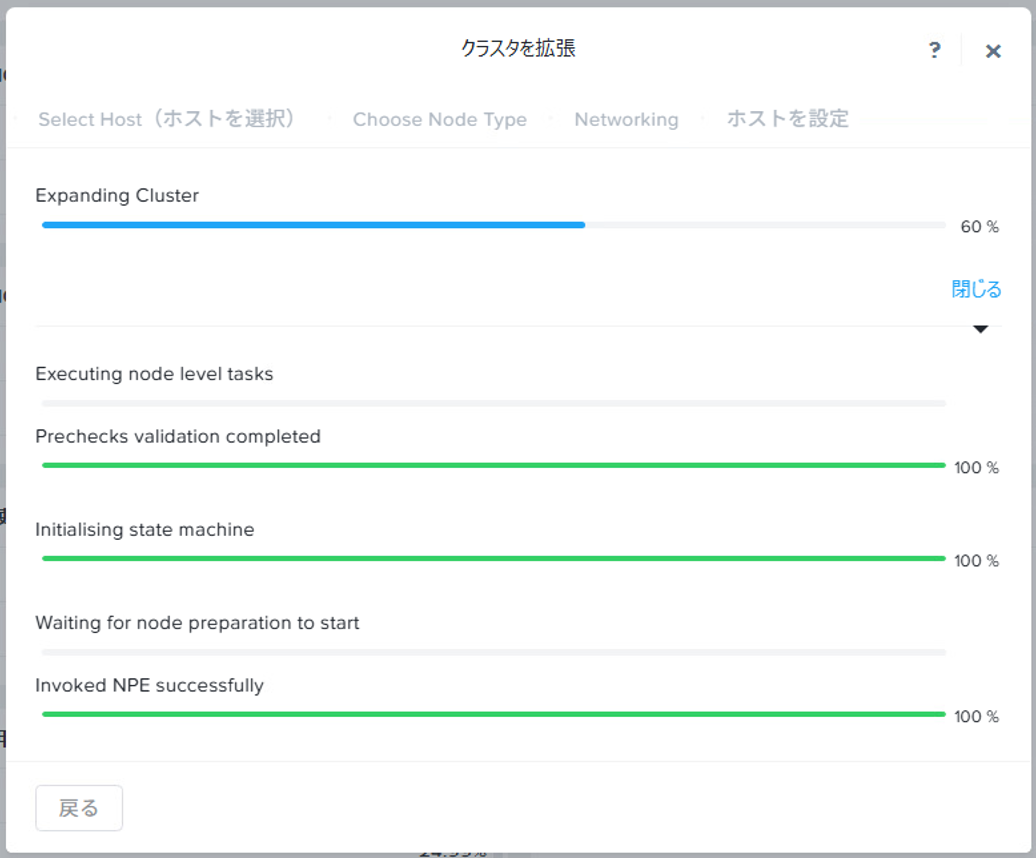
Task: Select the ホストを設定 step
Action: click(788, 119)
